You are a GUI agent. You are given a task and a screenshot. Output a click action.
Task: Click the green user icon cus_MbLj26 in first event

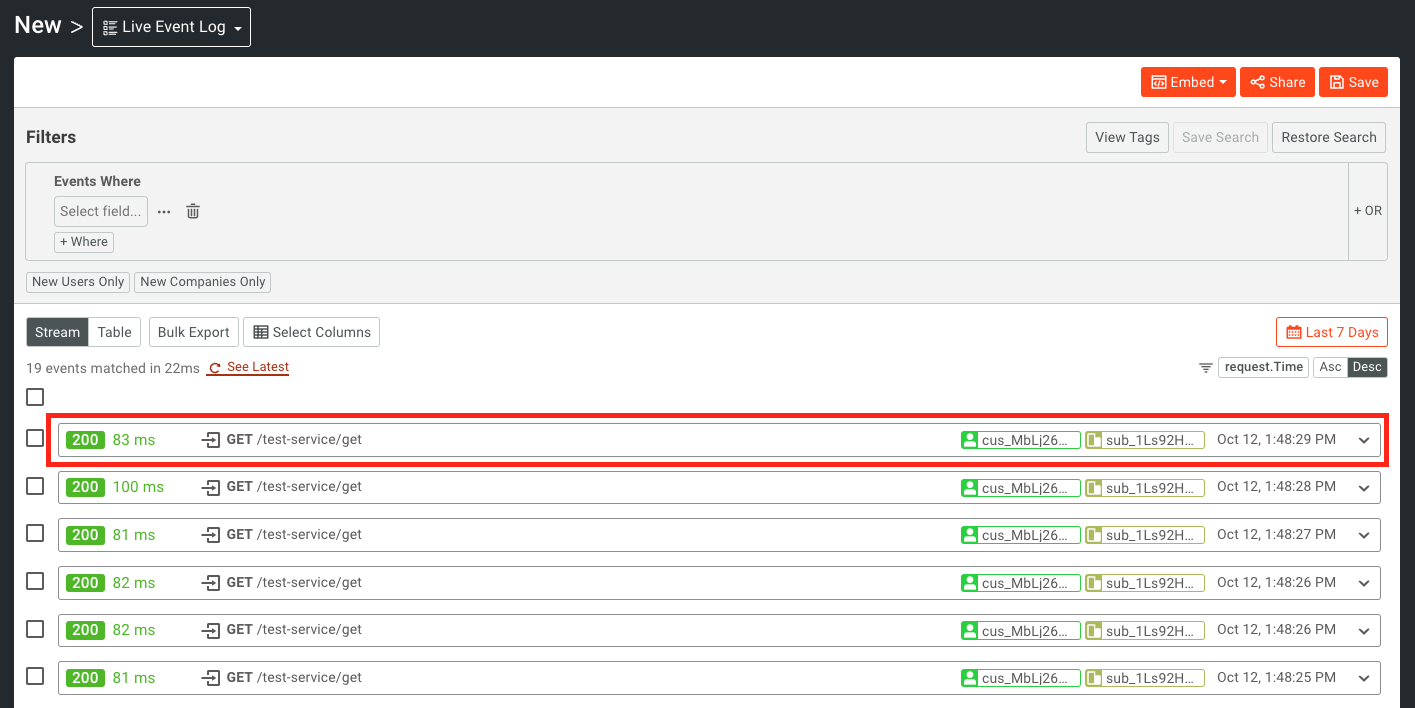[969, 440]
